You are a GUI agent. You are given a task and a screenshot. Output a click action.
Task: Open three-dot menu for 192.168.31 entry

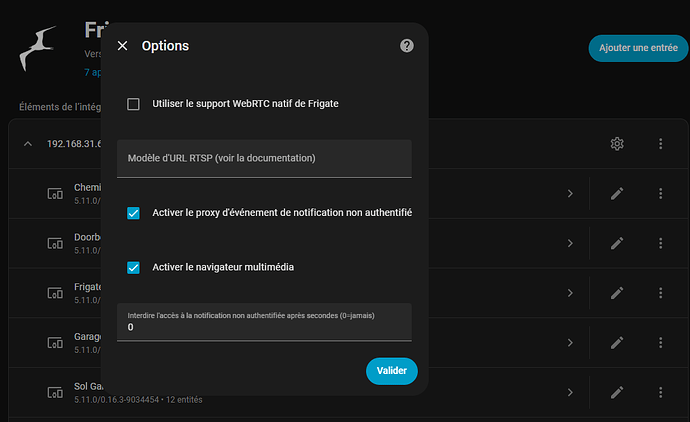[x=660, y=144]
